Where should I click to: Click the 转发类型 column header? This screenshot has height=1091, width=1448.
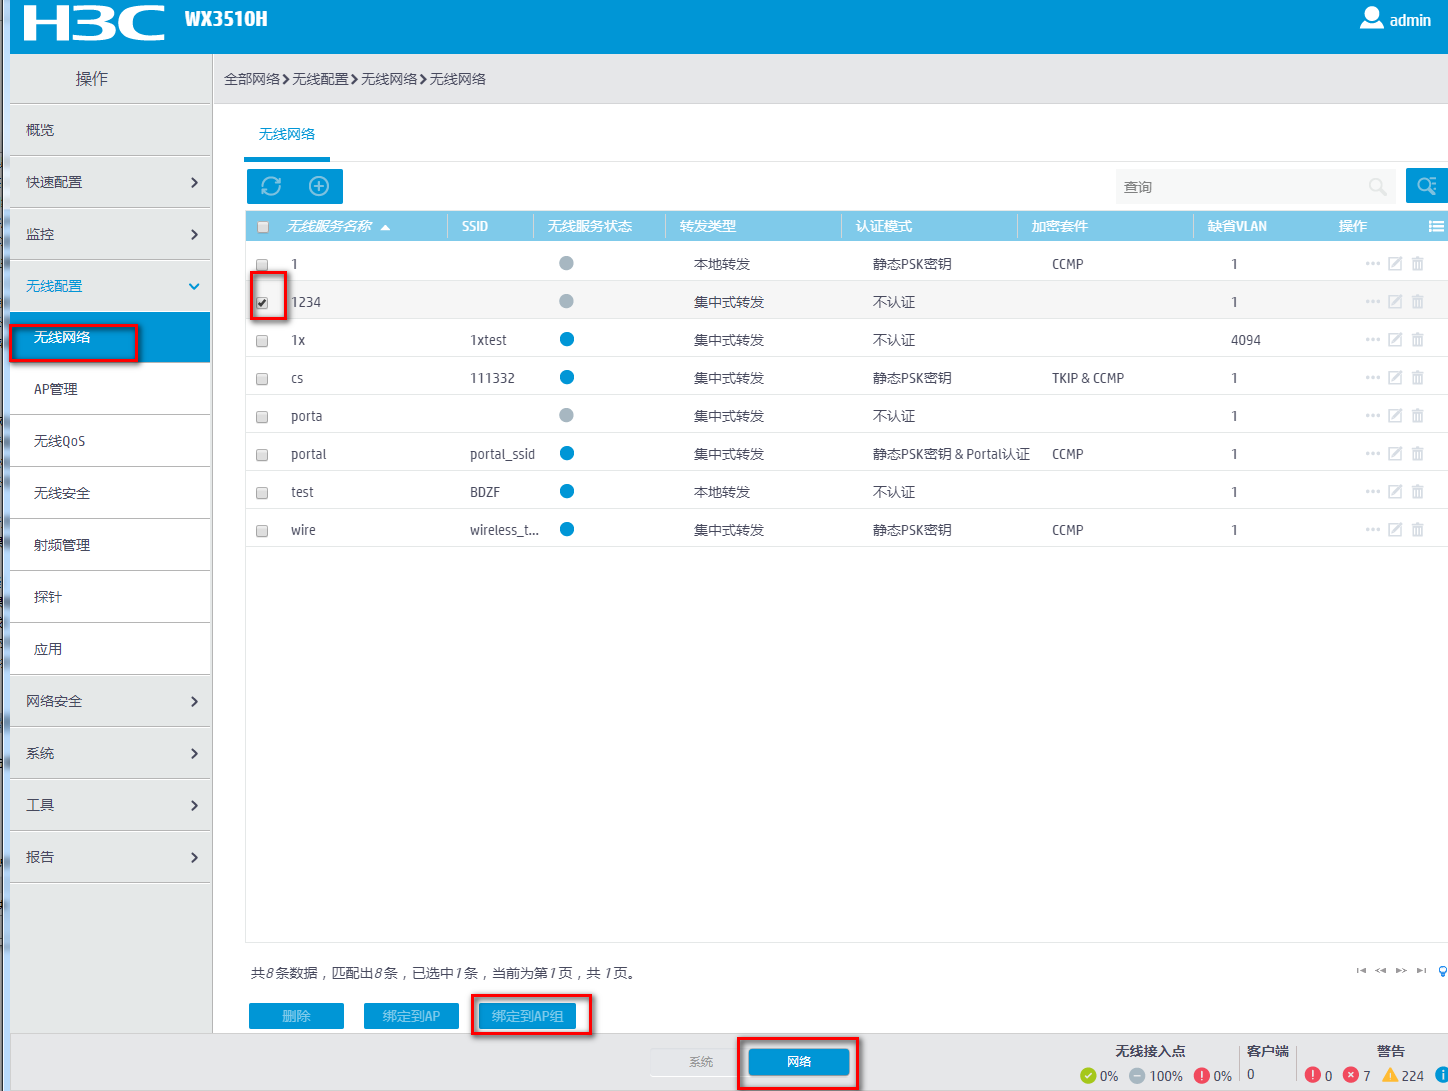point(708,226)
